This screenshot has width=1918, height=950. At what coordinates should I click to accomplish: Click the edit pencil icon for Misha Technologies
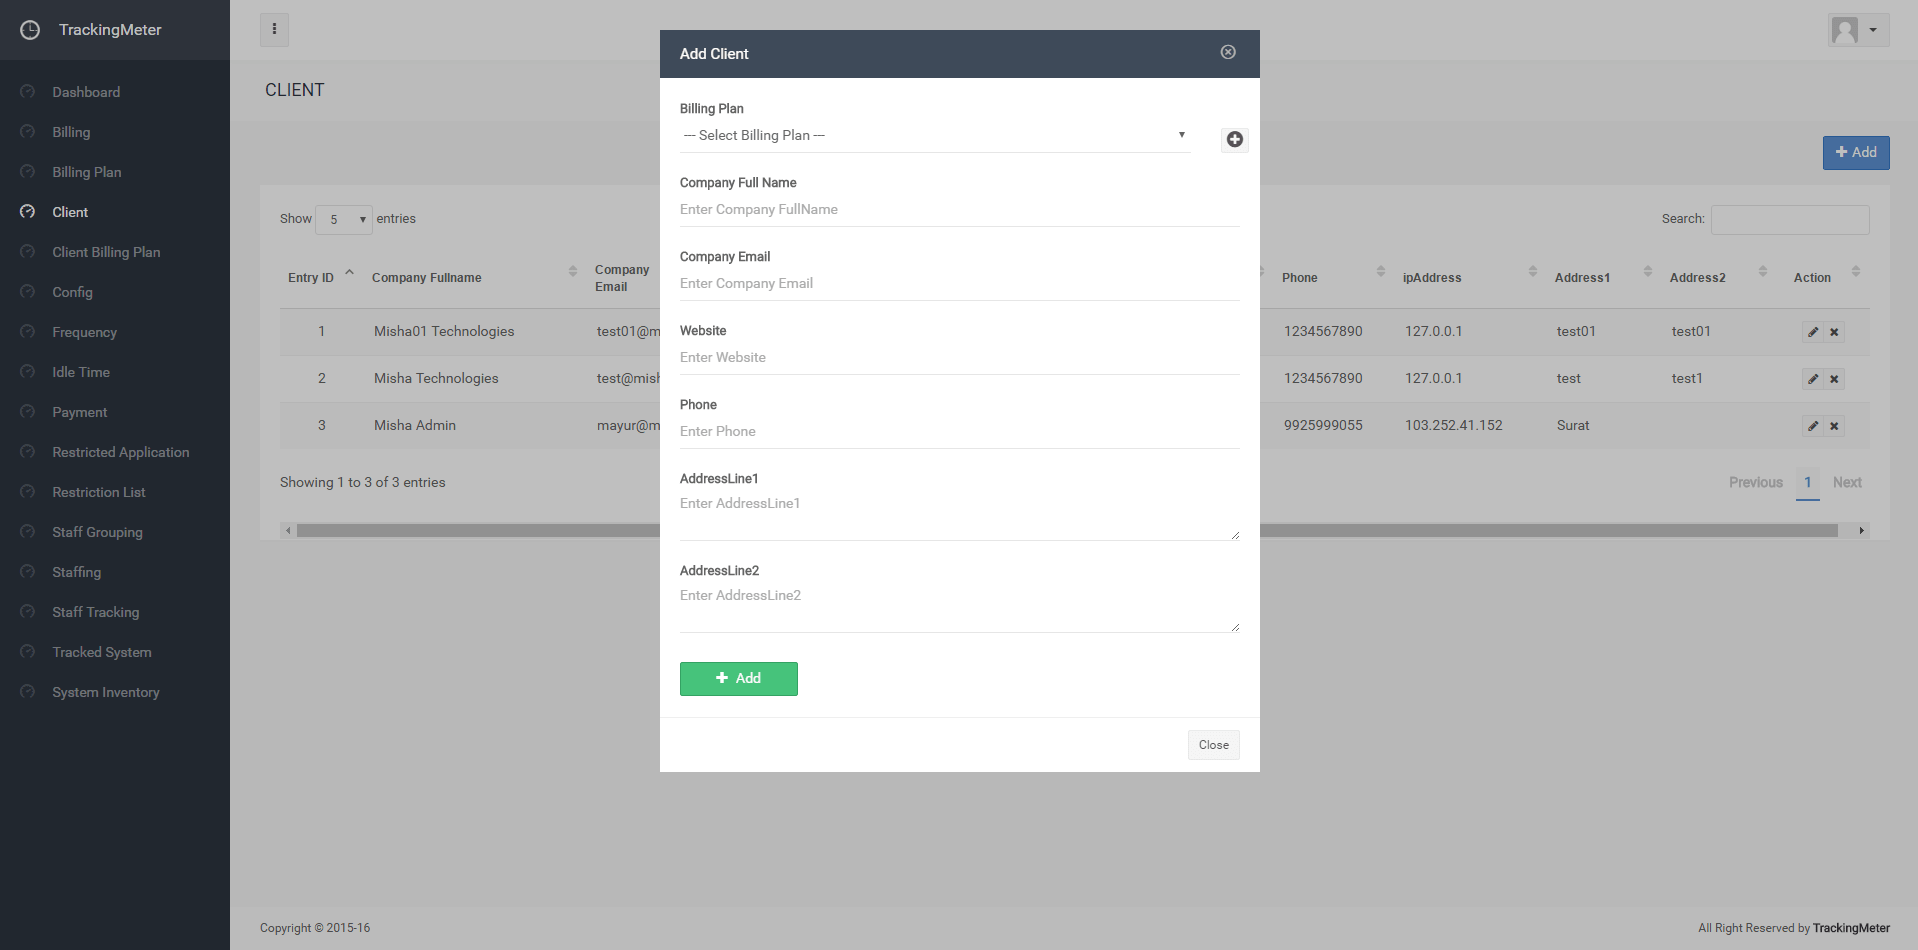[x=1812, y=379]
